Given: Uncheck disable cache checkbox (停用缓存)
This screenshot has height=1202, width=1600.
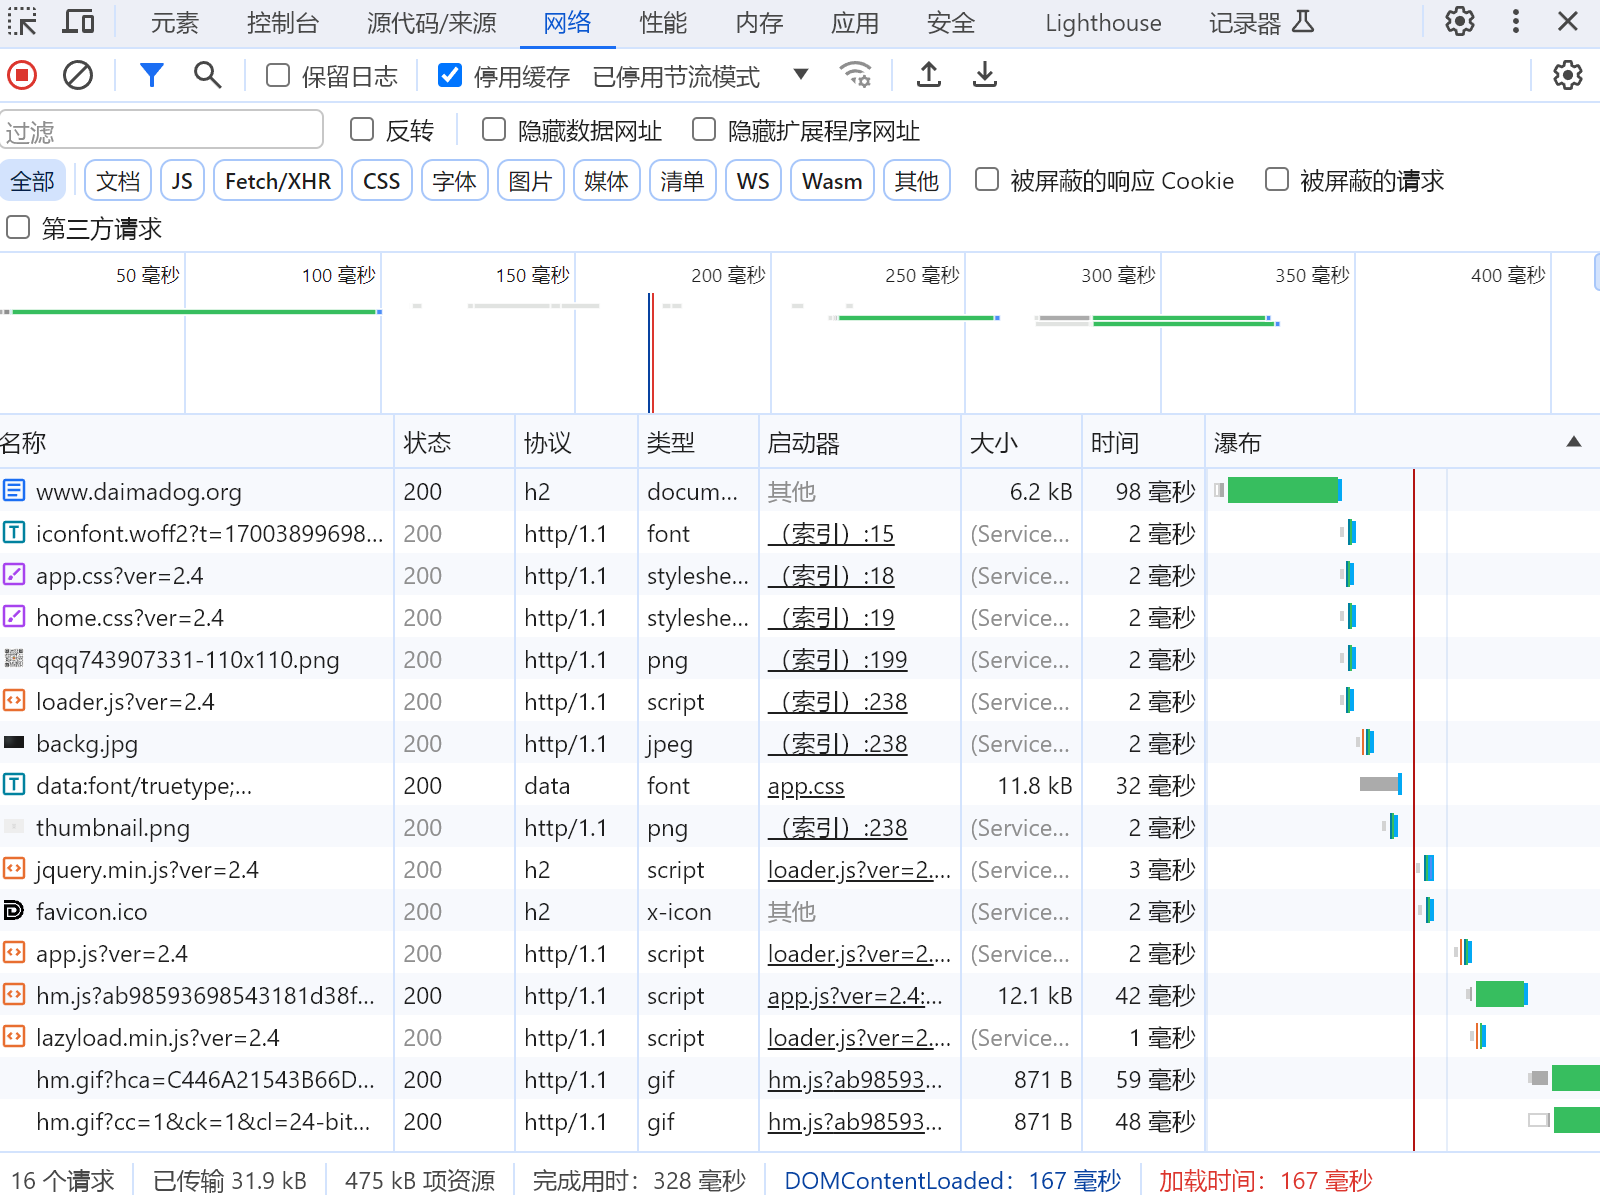Looking at the screenshot, I should pos(450,75).
